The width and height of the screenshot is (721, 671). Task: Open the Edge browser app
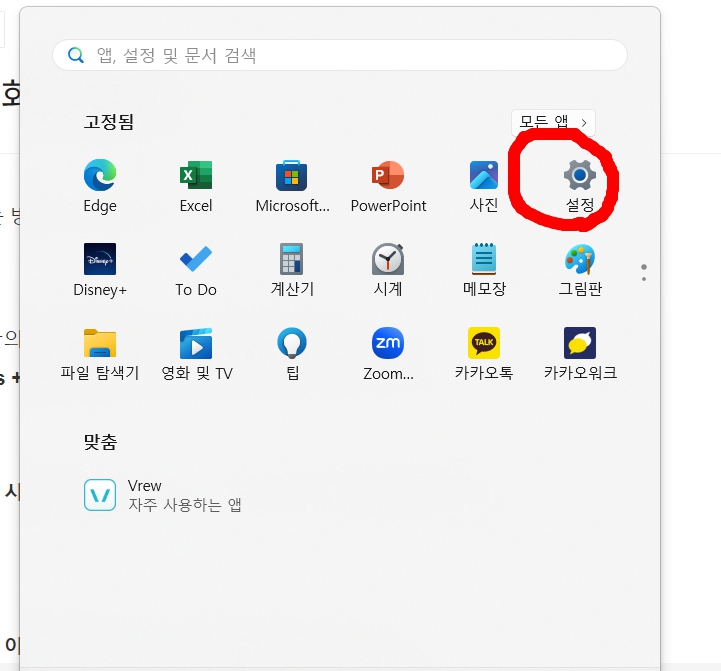click(x=100, y=186)
